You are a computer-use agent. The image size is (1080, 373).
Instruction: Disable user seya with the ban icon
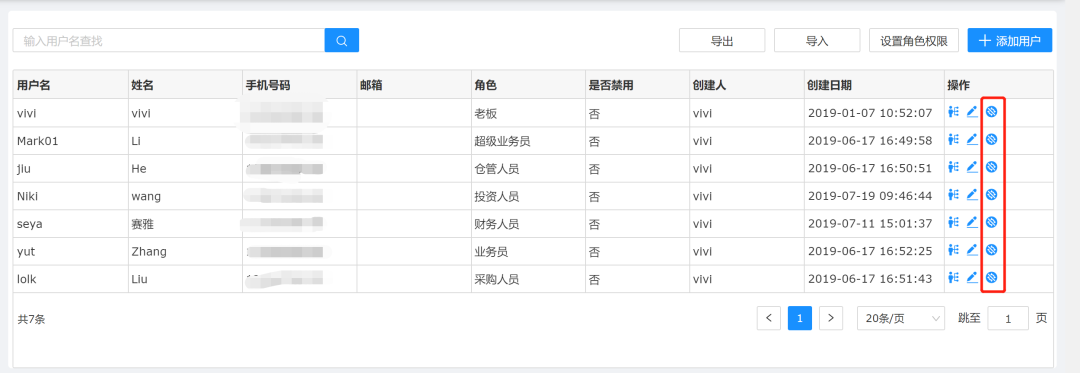991,222
